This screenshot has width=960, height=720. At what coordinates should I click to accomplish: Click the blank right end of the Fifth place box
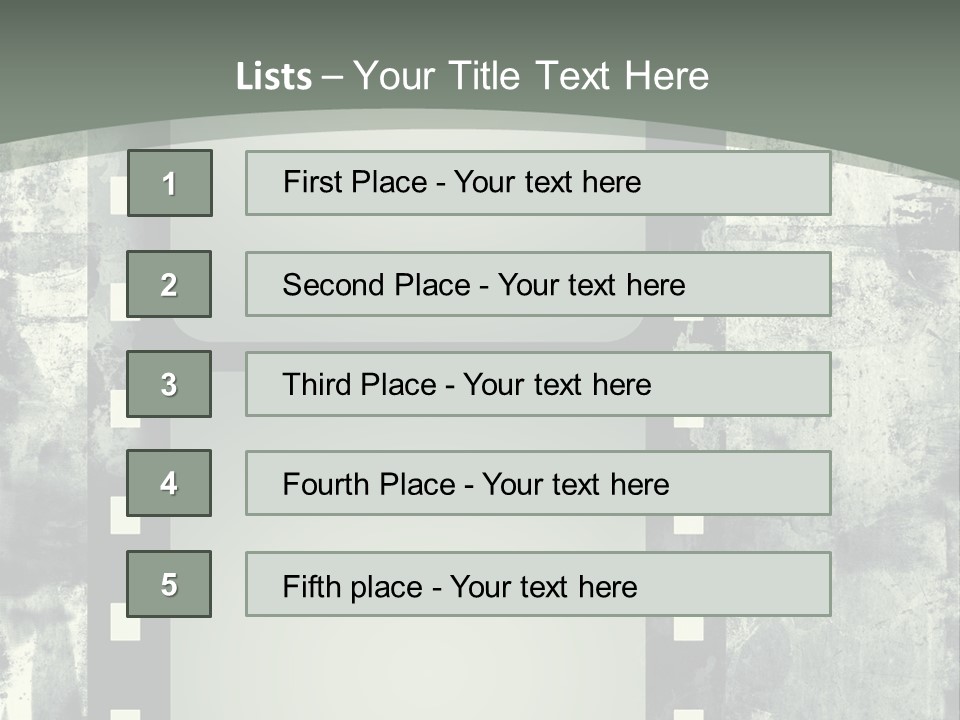[760, 584]
